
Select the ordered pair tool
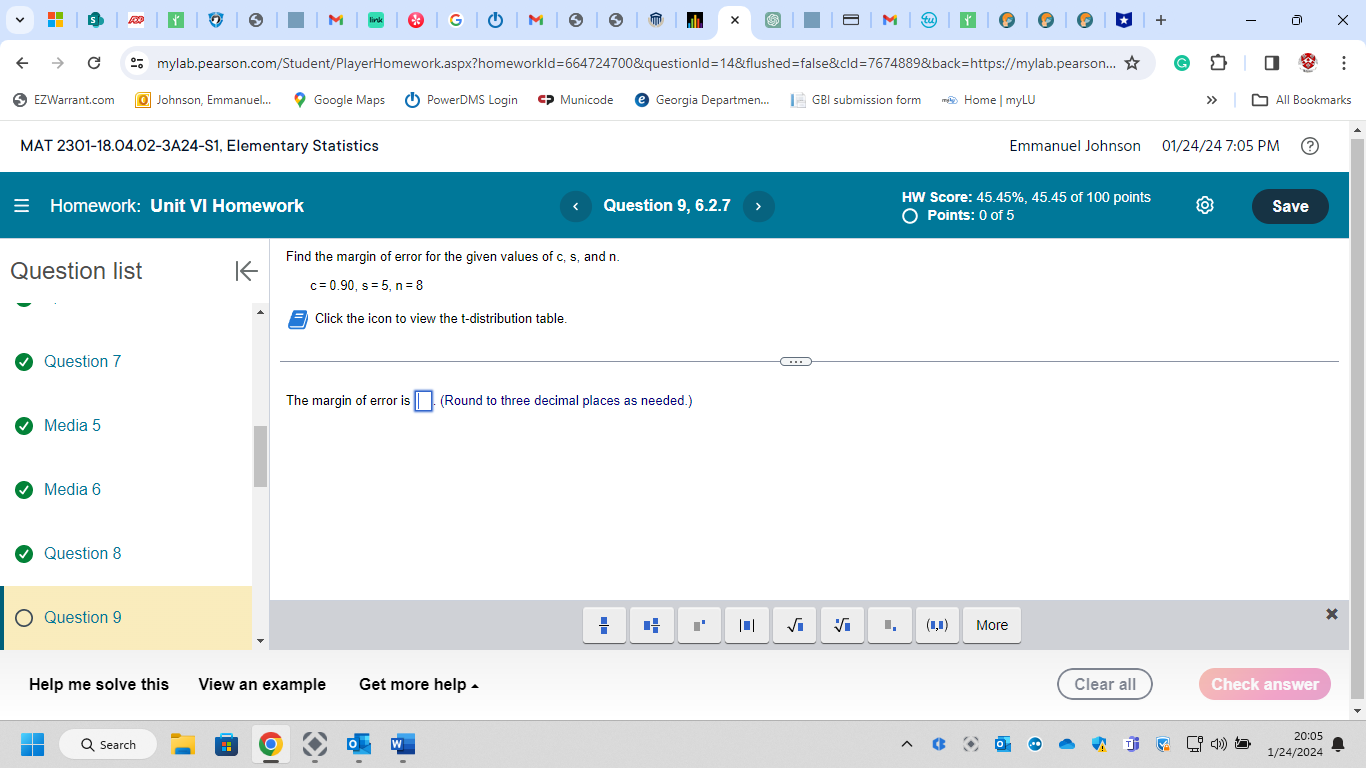point(937,625)
